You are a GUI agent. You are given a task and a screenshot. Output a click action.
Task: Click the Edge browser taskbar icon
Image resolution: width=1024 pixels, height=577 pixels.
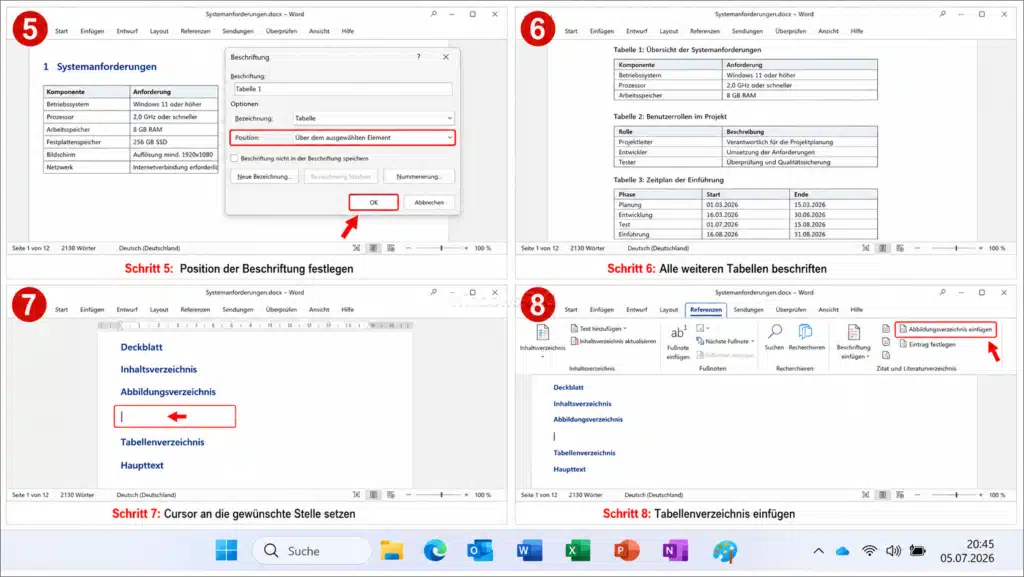tap(435, 551)
